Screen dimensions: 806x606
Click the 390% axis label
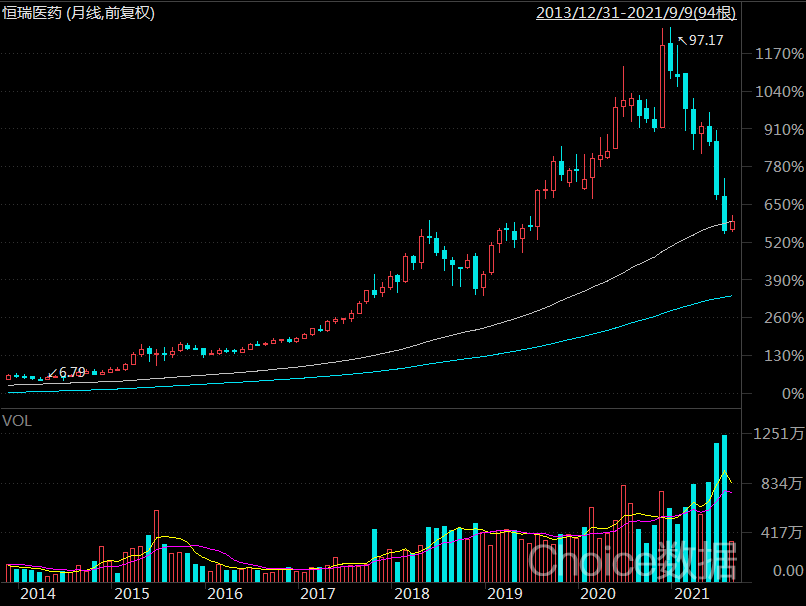tap(783, 280)
